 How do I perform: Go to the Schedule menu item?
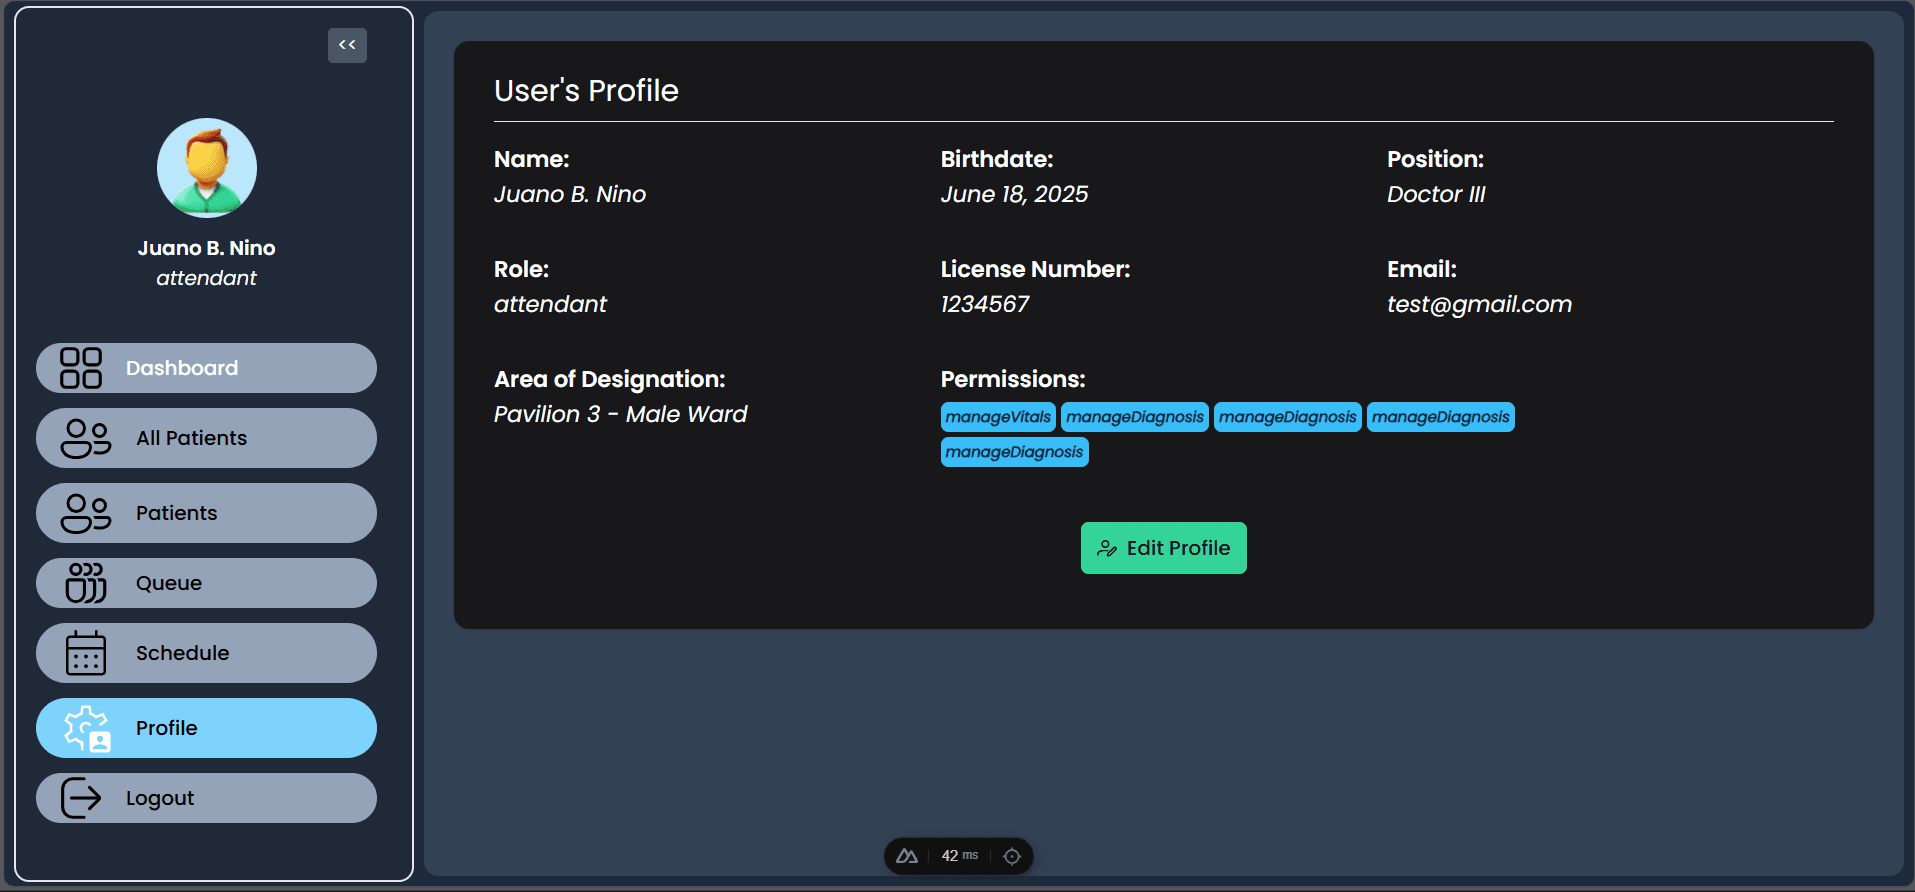click(x=206, y=653)
